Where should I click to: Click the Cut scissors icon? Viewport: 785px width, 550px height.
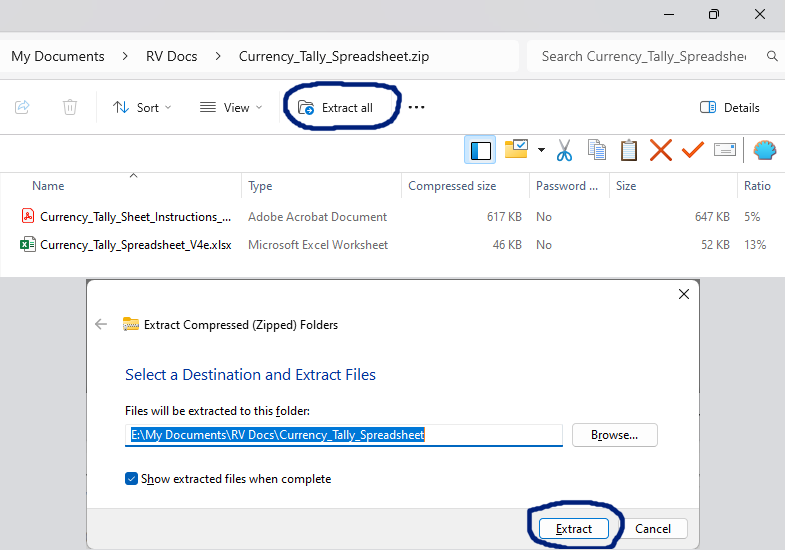(x=564, y=150)
